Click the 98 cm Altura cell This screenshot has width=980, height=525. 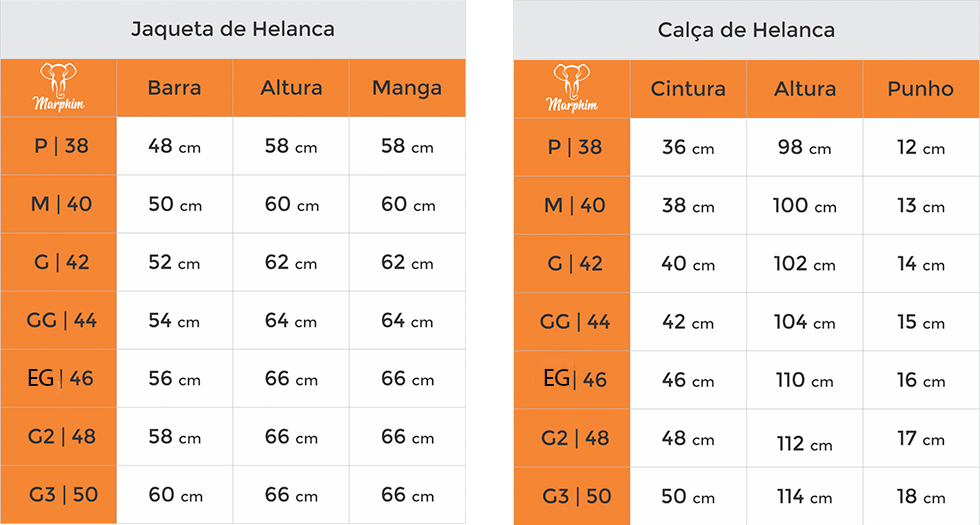pyautogui.click(x=804, y=147)
